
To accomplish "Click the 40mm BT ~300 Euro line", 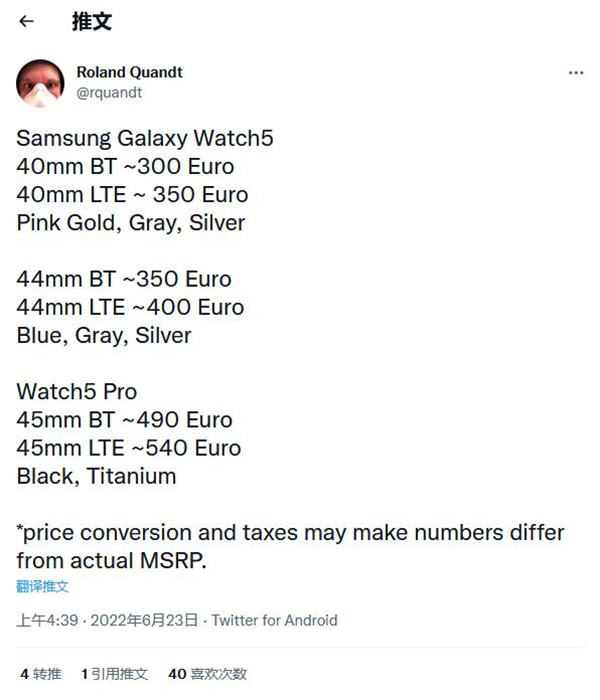I will pyautogui.click(x=125, y=166).
